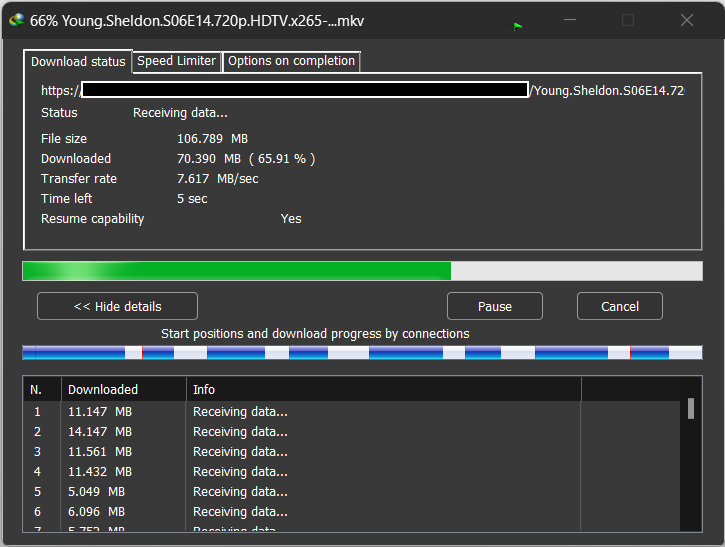
Task: Click the Transfer rate value 7.617 MB/sec
Action: coord(217,178)
